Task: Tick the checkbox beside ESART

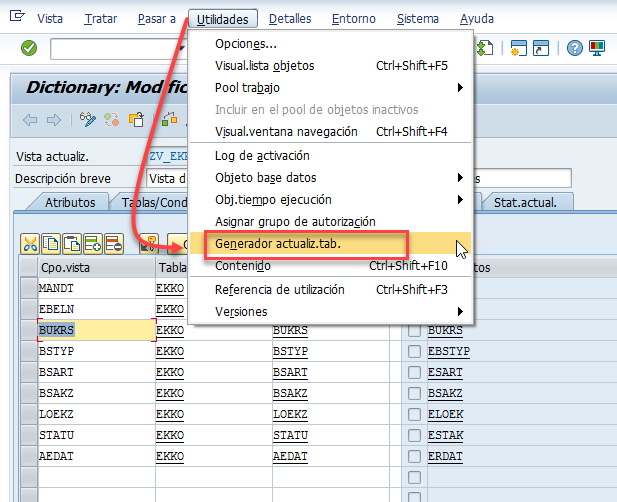Action: tap(414, 372)
